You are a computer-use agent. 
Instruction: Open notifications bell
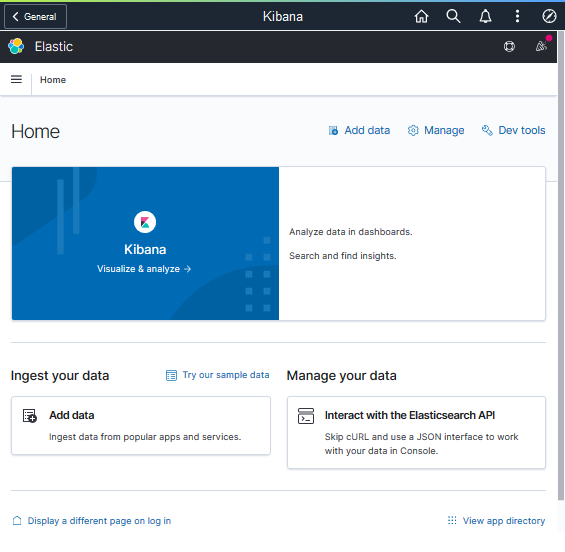click(485, 17)
